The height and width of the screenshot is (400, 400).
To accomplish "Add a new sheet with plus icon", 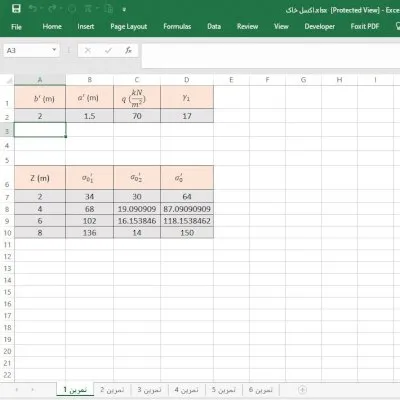I will pos(302,389).
